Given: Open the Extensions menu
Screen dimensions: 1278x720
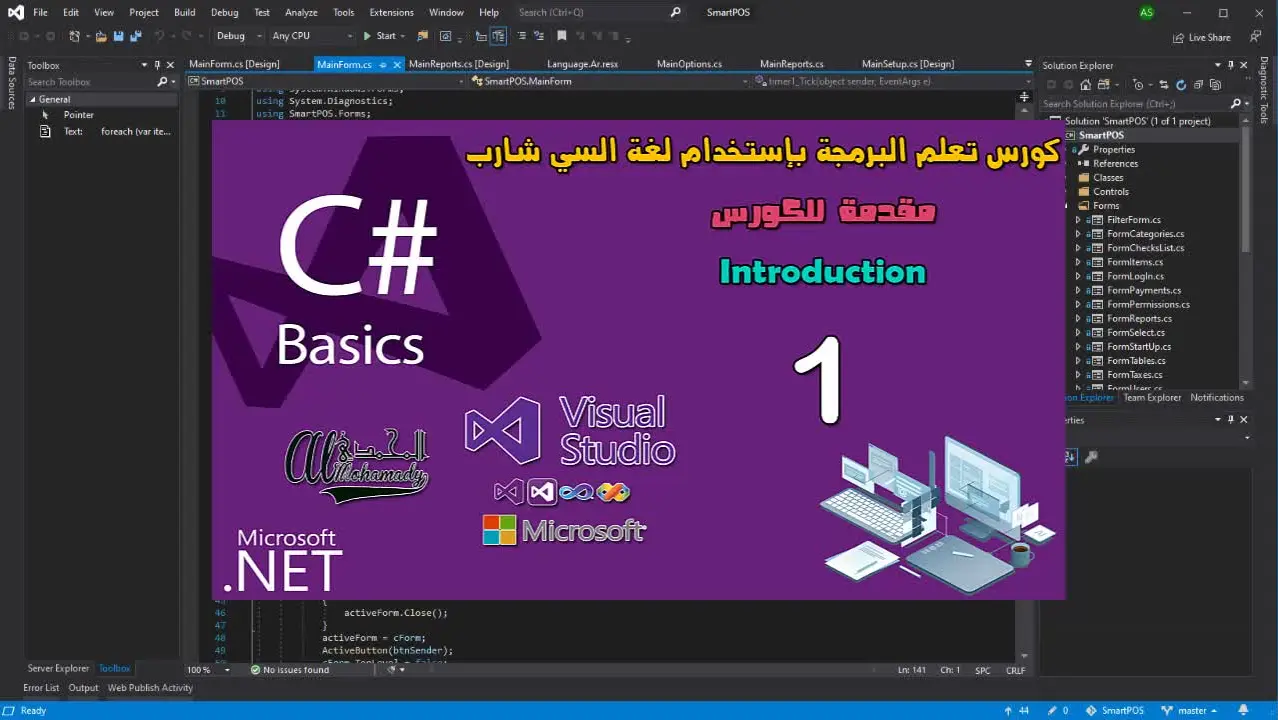Looking at the screenshot, I should (391, 12).
